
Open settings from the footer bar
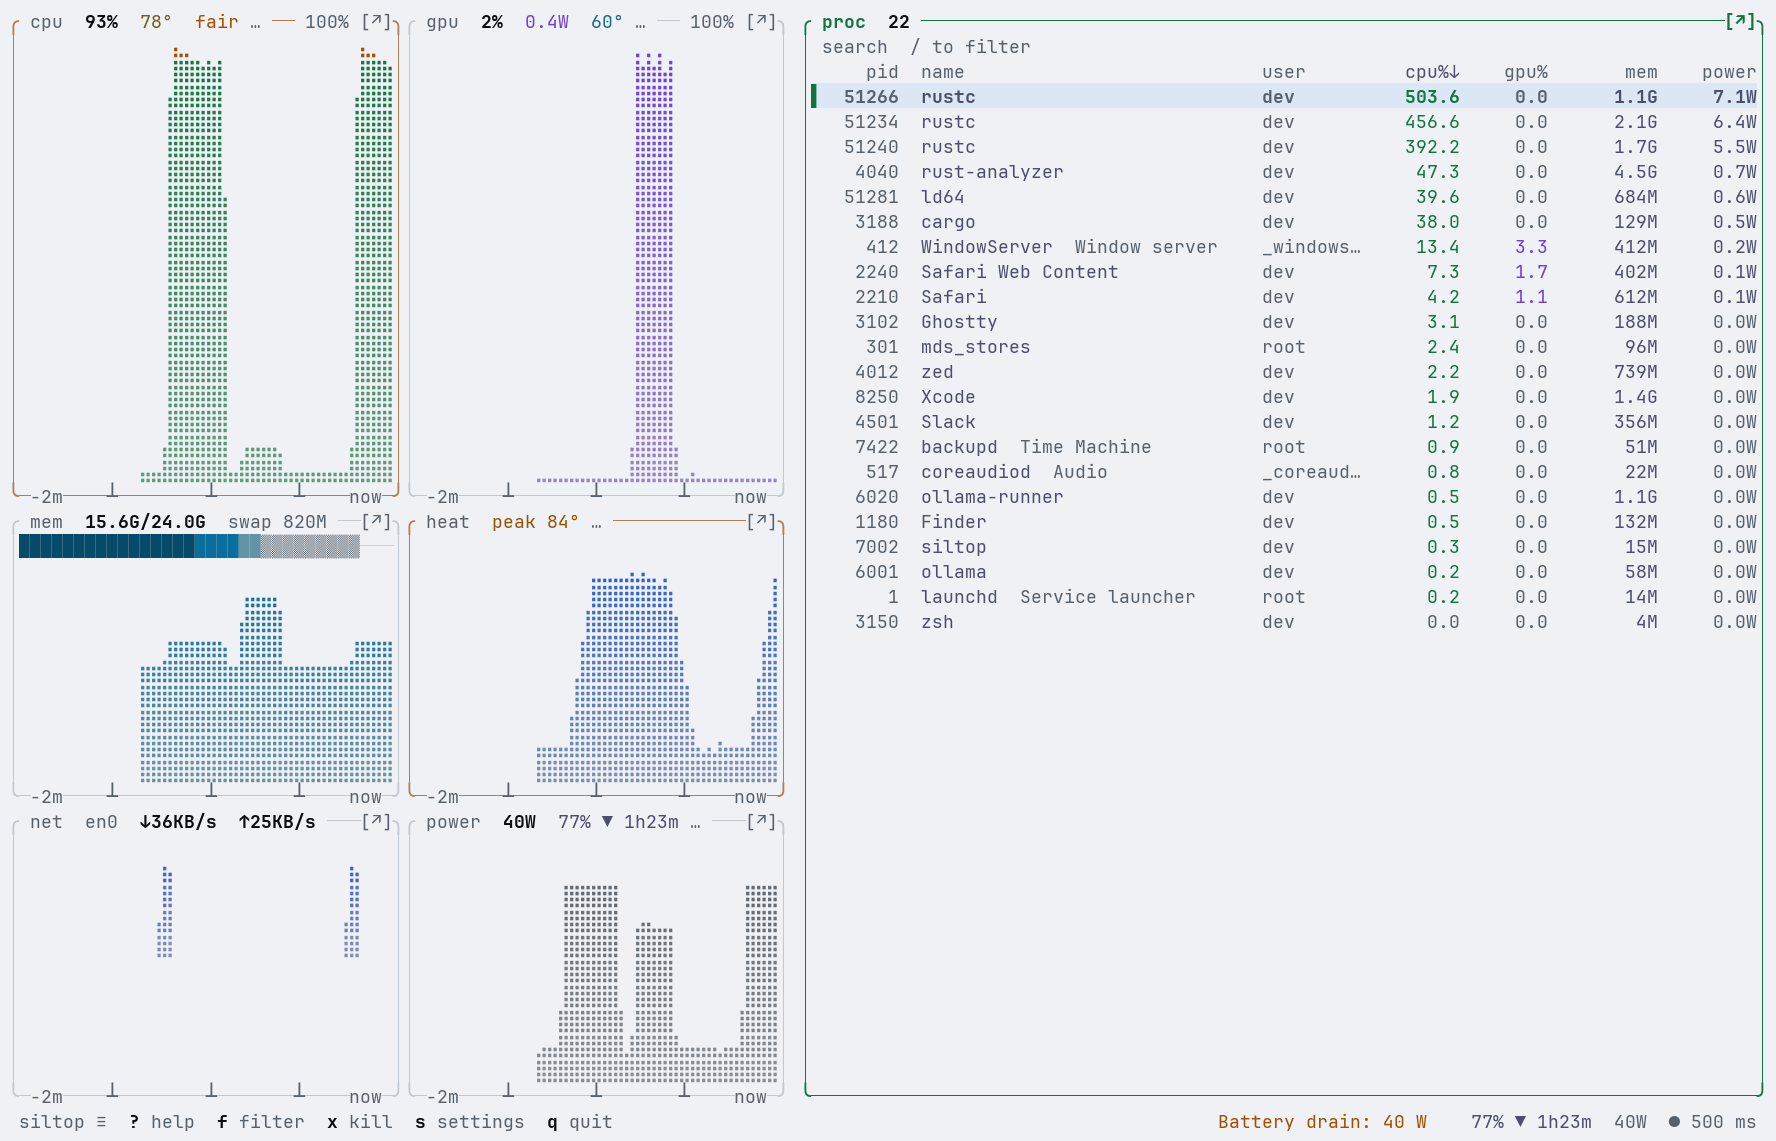[469, 1122]
